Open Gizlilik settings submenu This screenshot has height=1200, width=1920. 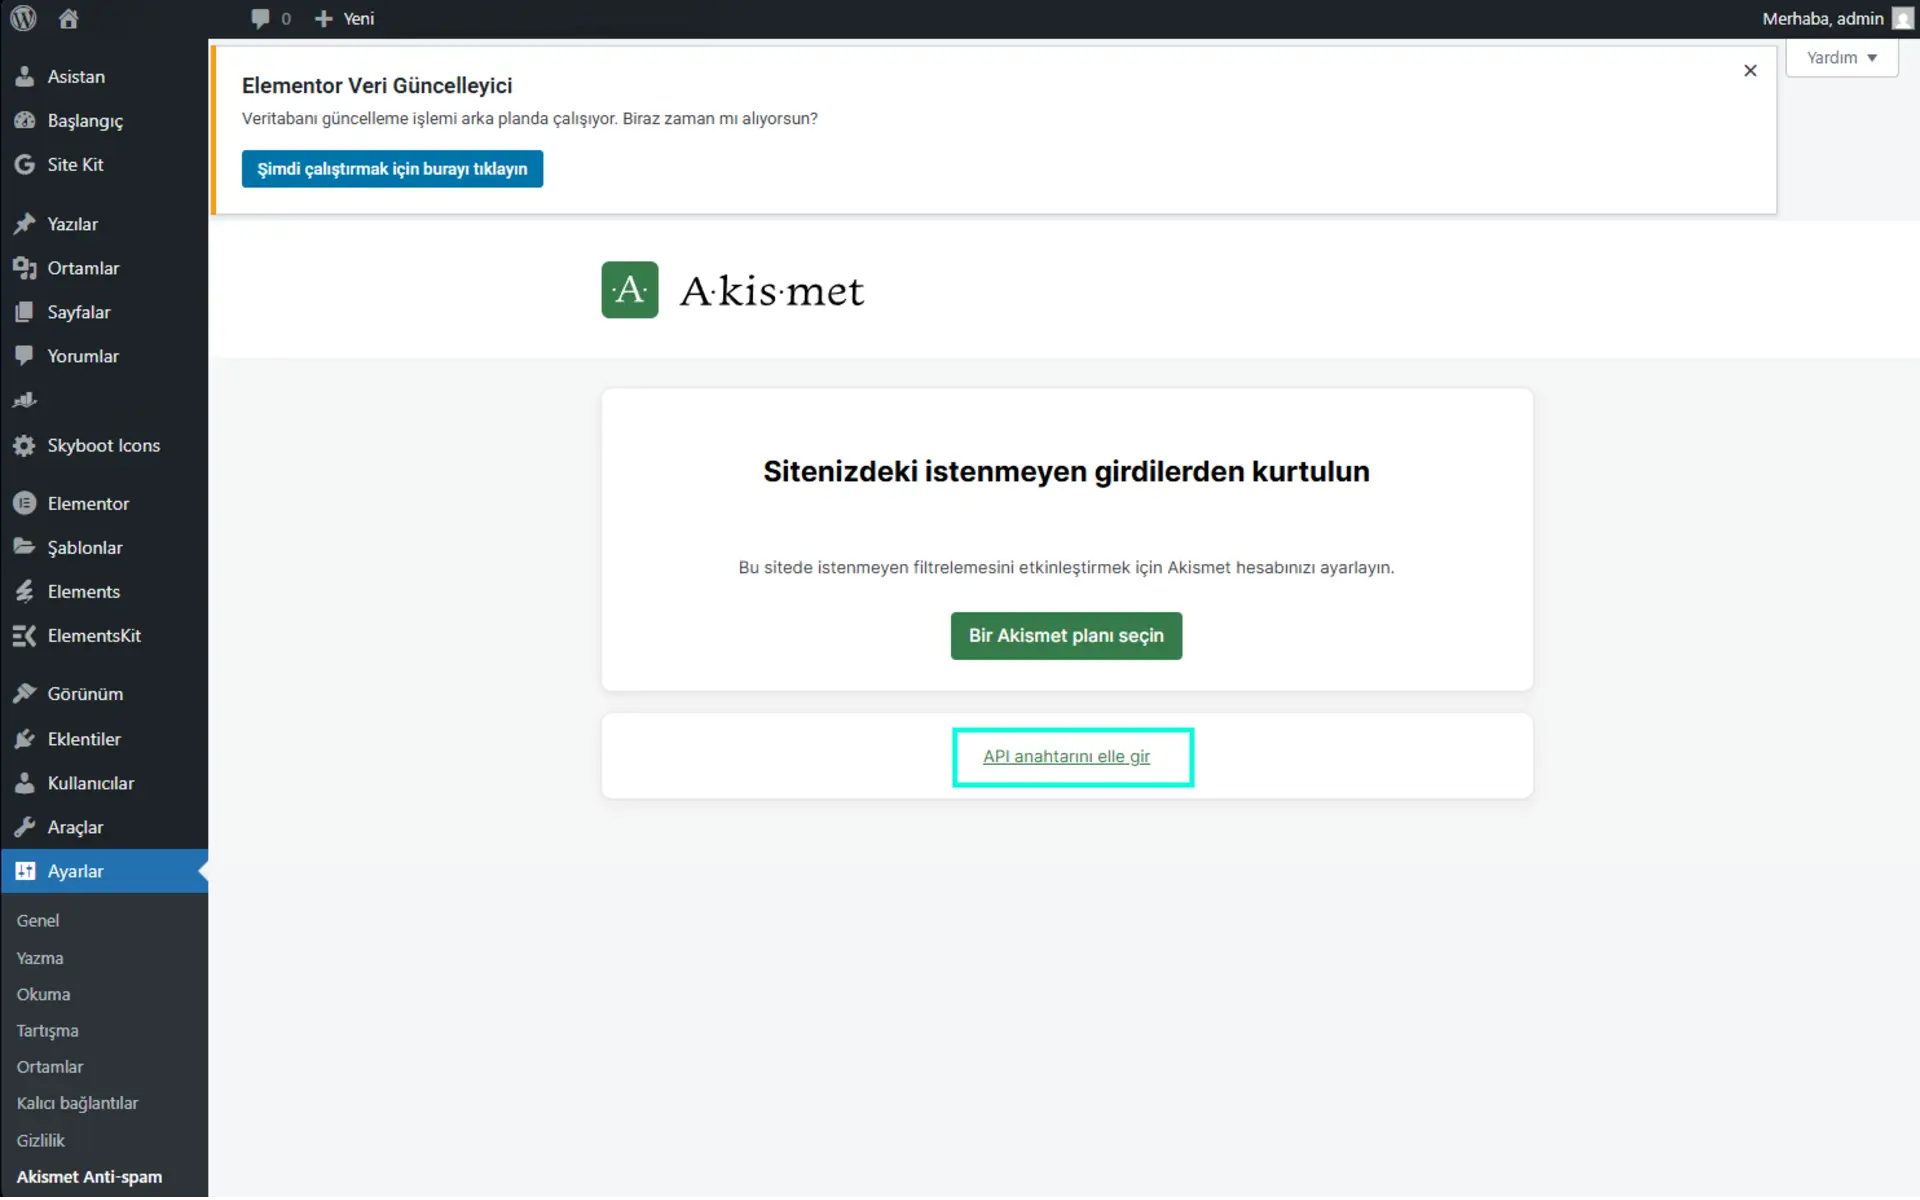[40, 1140]
